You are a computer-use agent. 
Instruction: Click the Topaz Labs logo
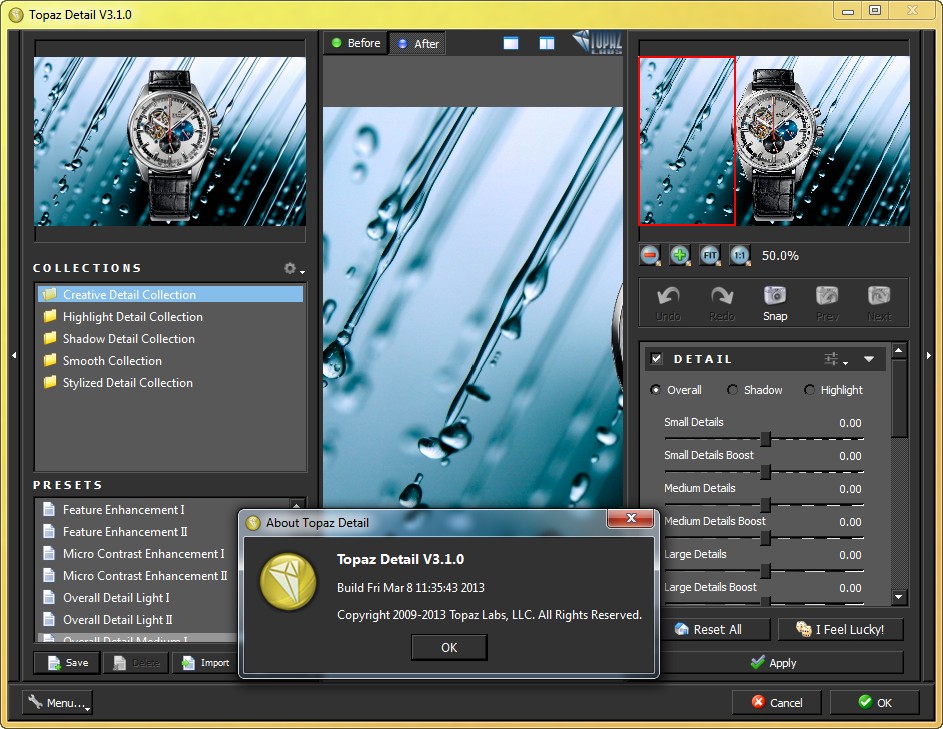(x=597, y=42)
